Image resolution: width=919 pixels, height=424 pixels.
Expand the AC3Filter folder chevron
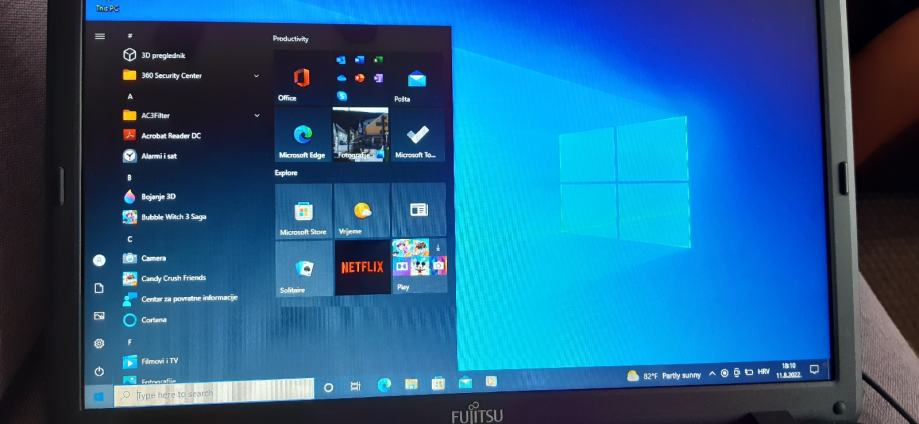[257, 116]
